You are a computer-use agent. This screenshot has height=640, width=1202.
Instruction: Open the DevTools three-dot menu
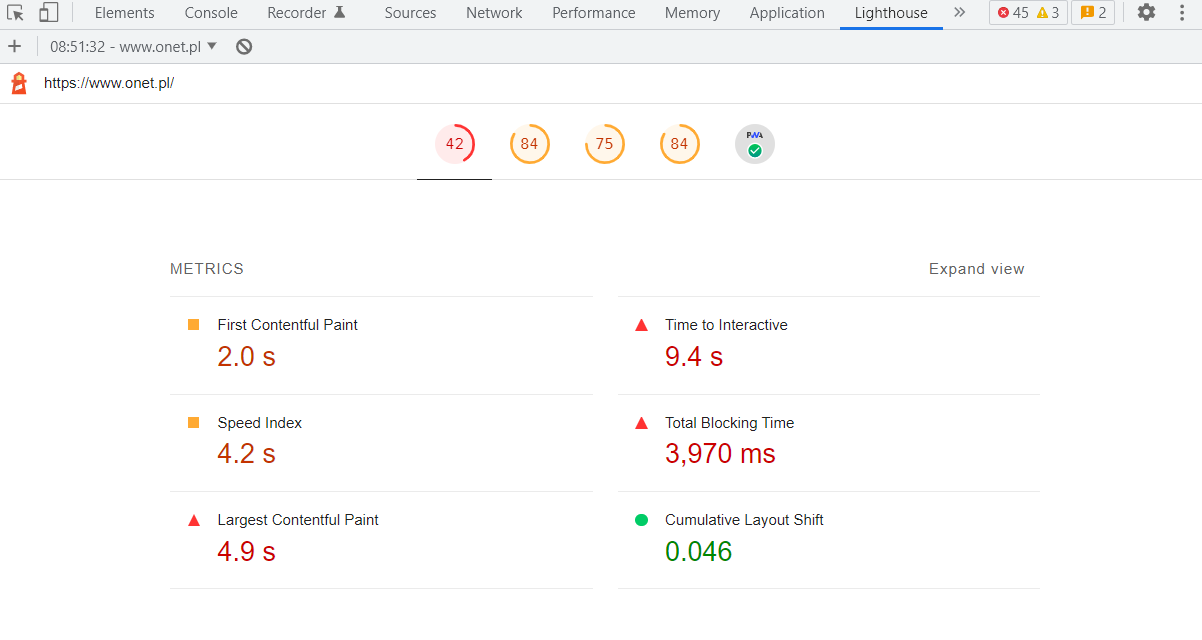[x=1183, y=13]
